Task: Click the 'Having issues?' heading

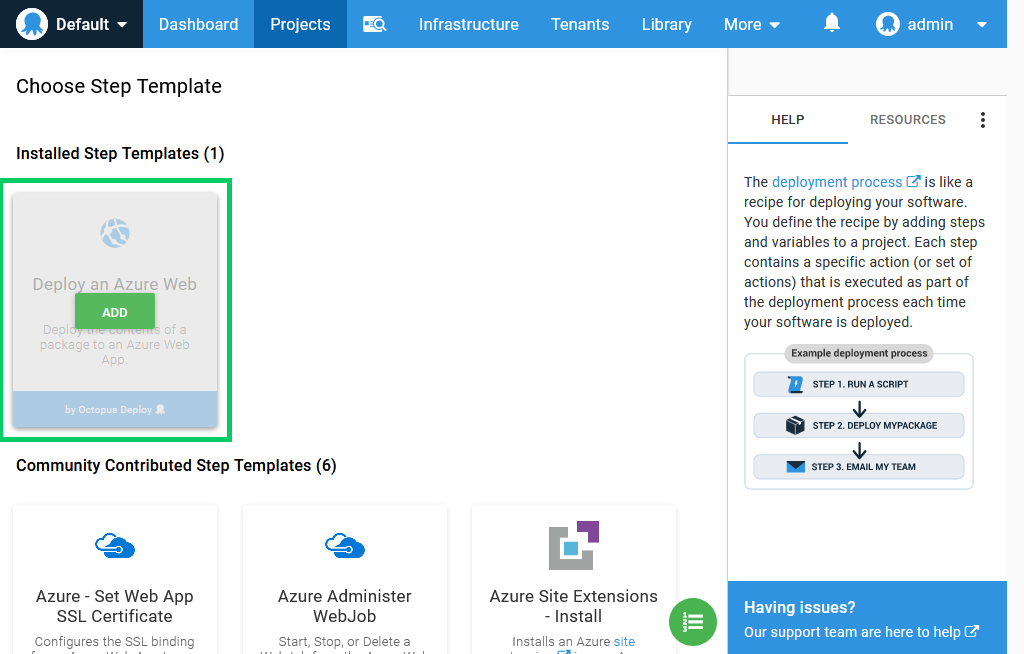Action: click(799, 607)
